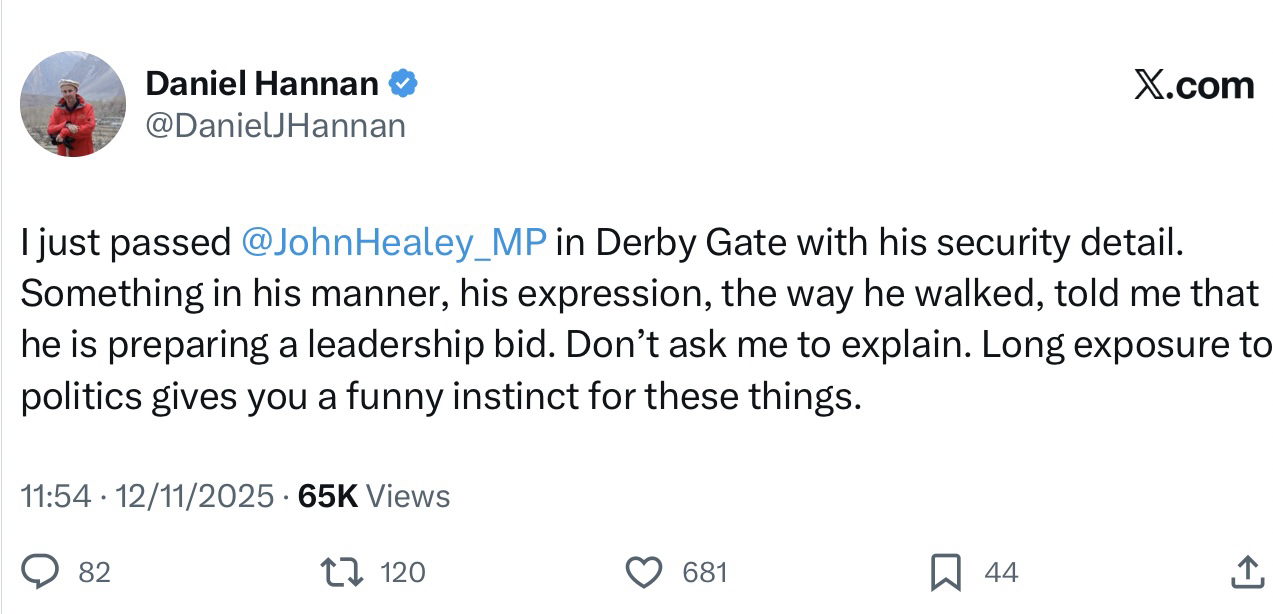Viewport: 1273px width, 614px height.
Task: Click the X.com logo
Action: click(1194, 86)
